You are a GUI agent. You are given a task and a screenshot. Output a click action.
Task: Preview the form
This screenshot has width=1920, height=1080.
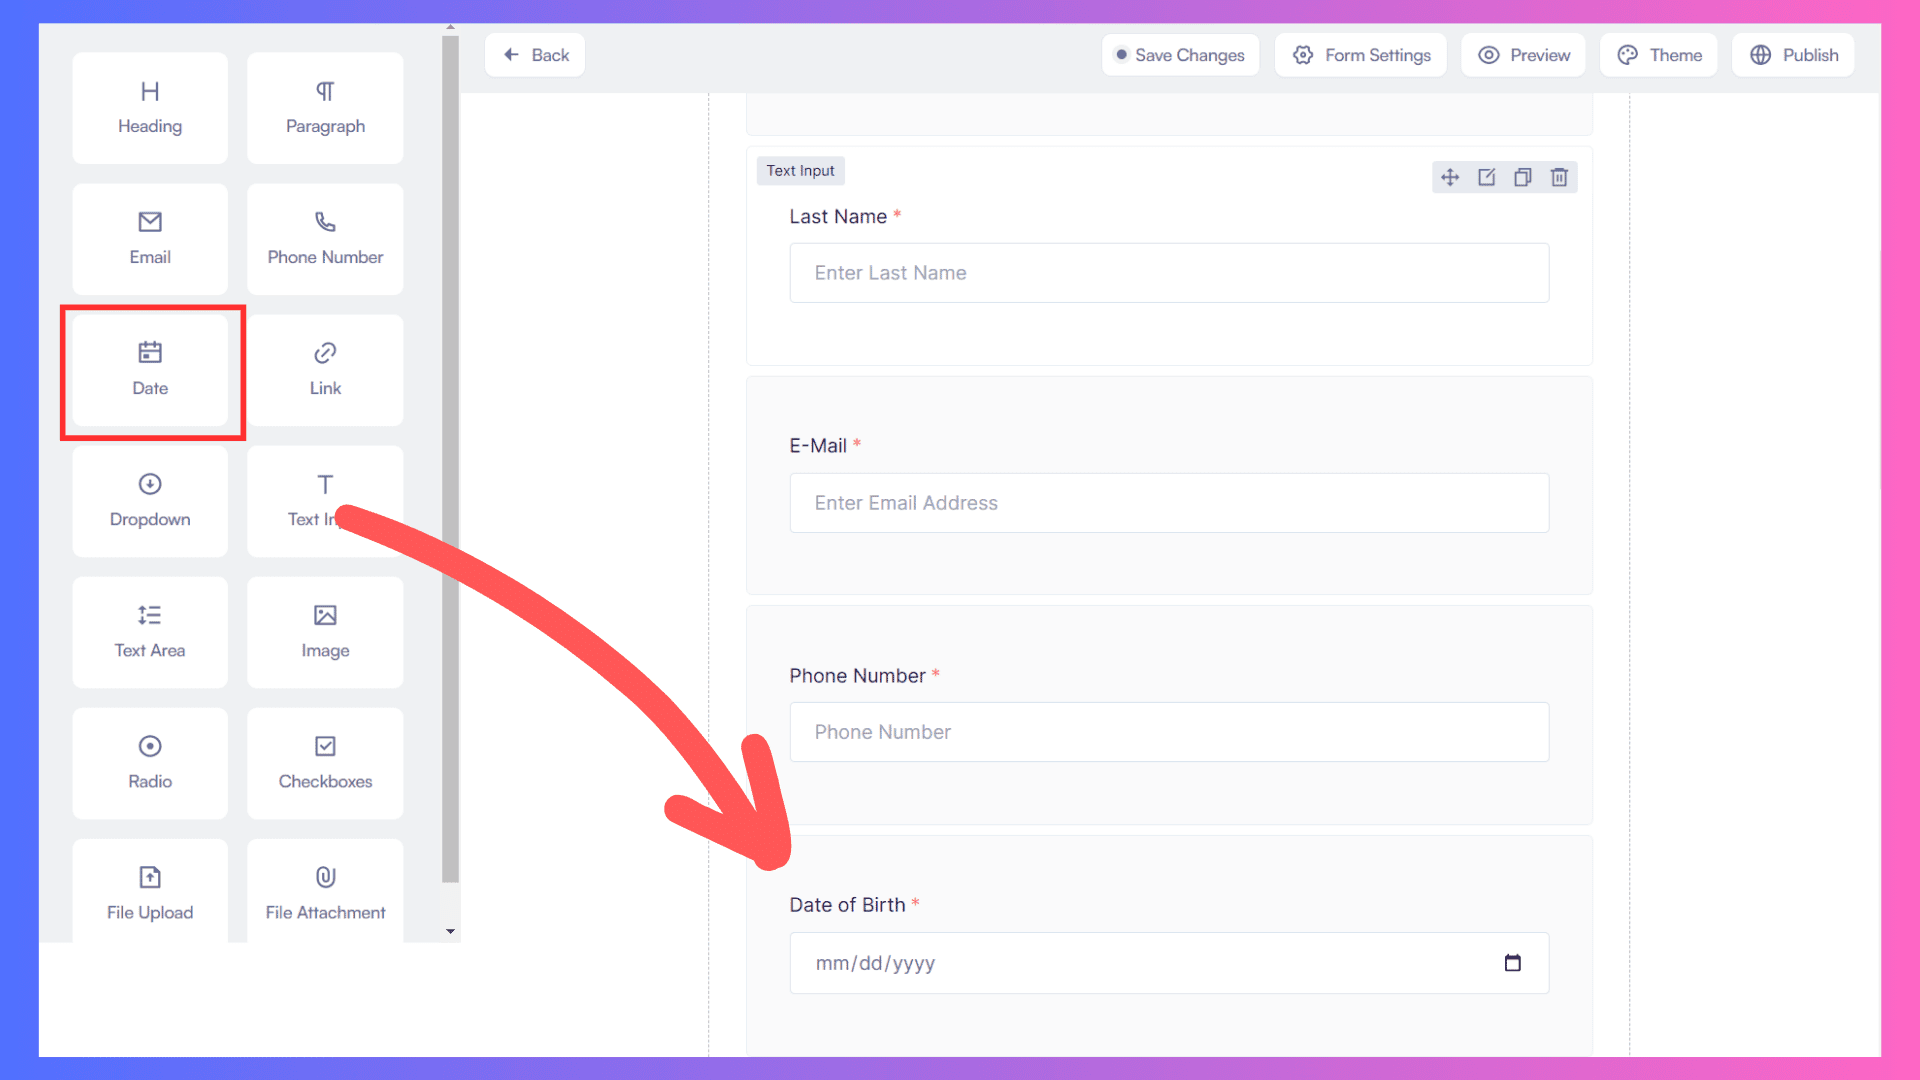click(1524, 55)
